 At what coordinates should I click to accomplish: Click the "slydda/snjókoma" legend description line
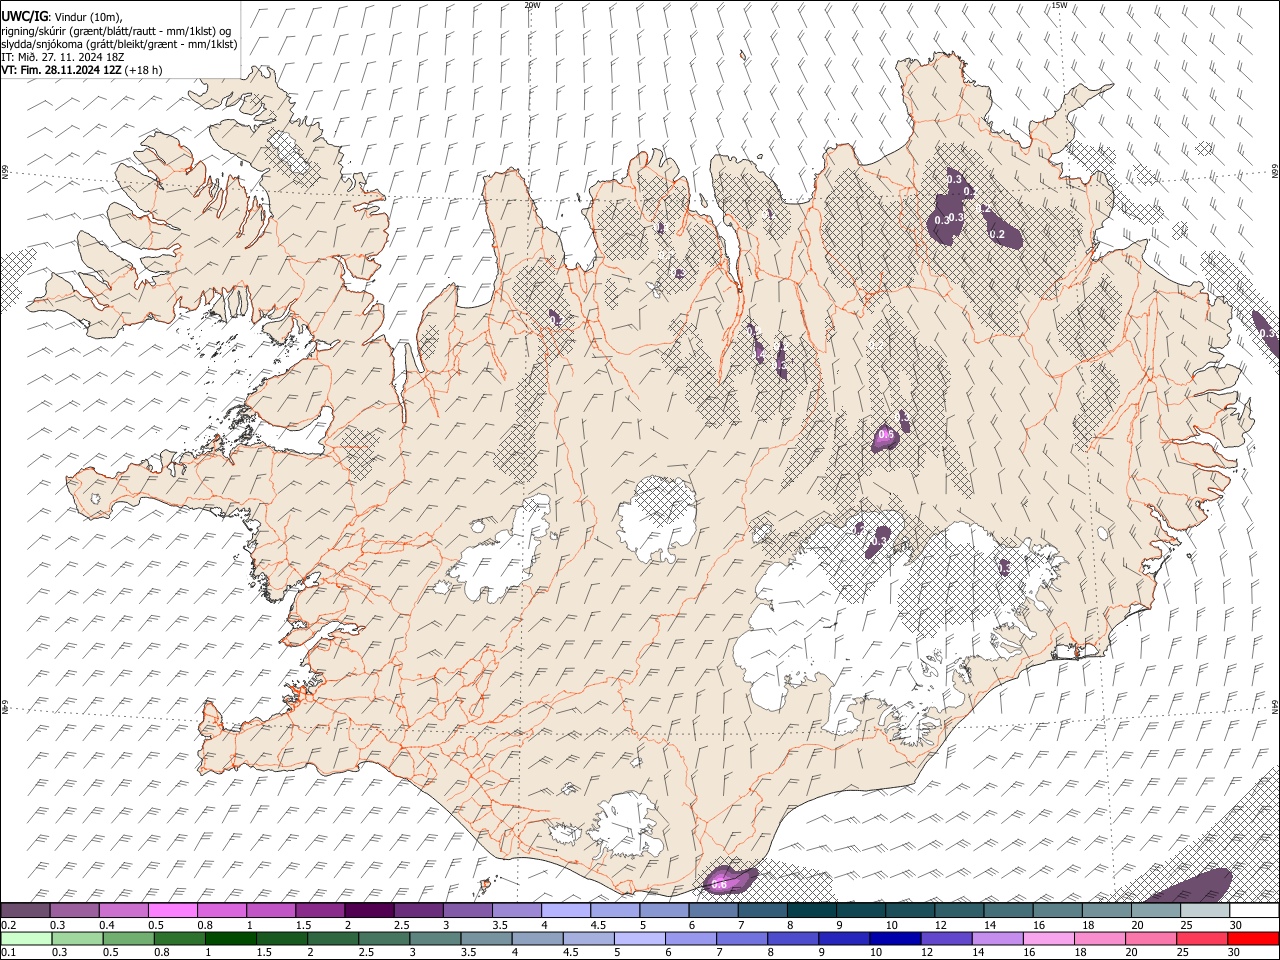pyautogui.click(x=120, y=44)
